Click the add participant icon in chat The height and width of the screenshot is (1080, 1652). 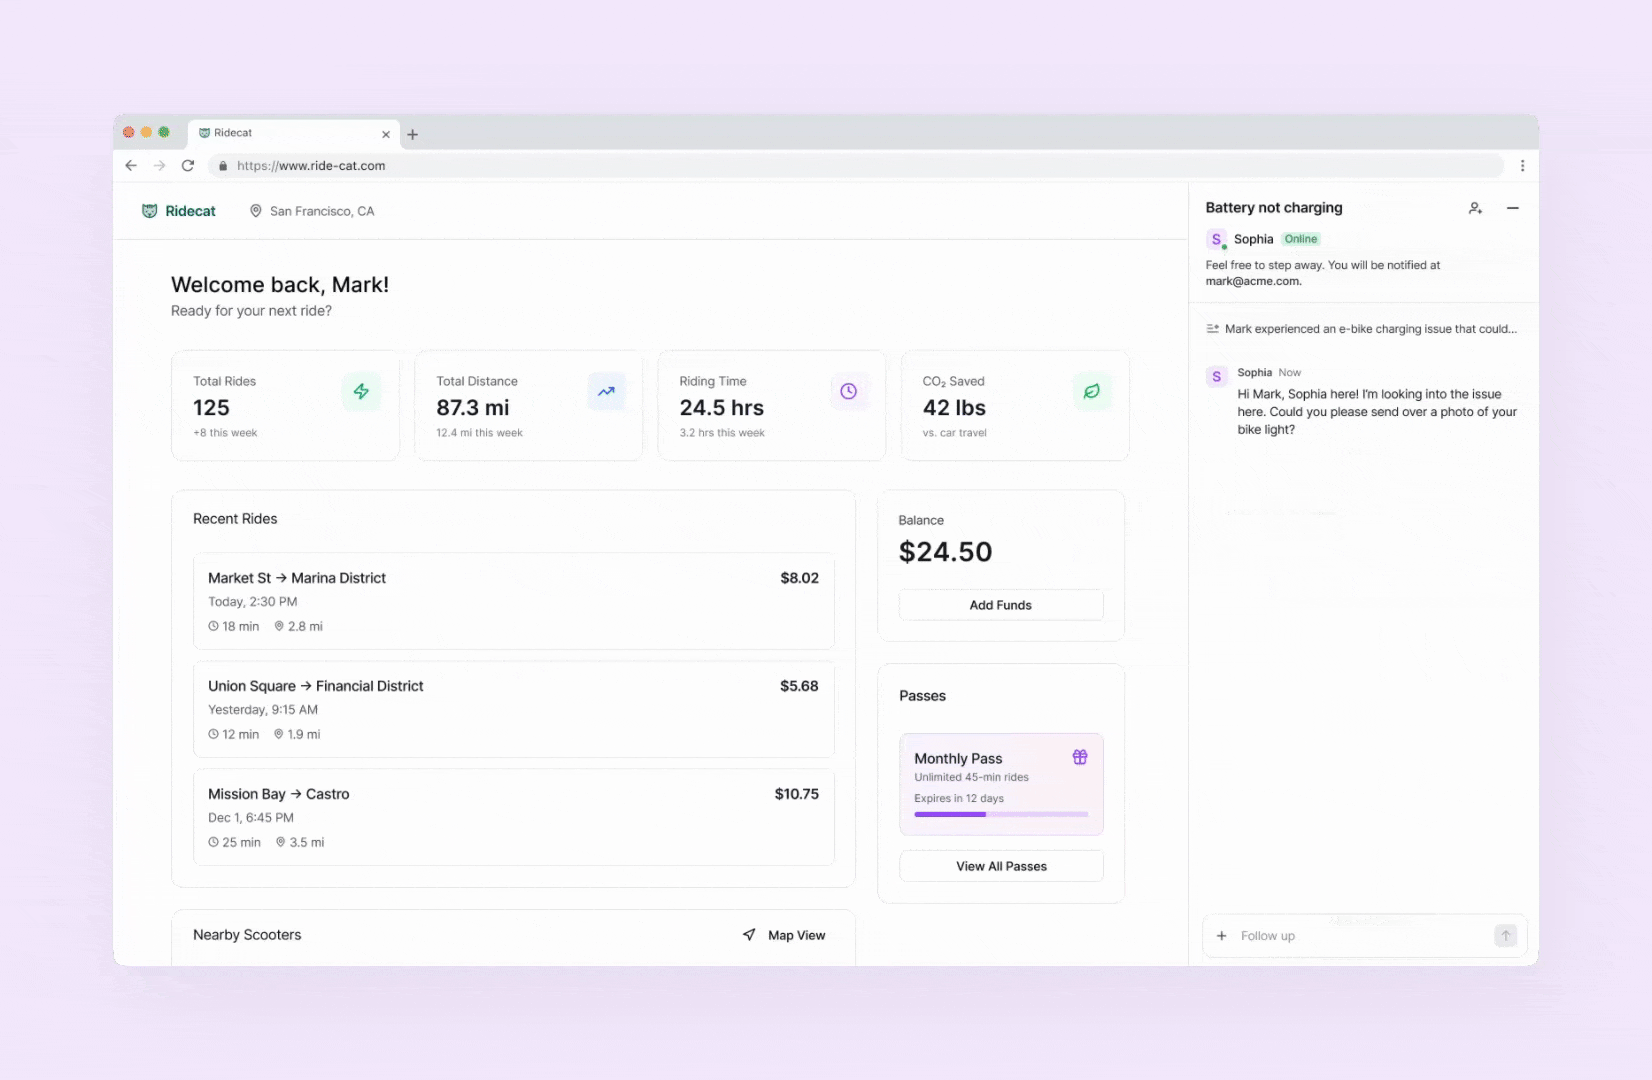tap(1475, 208)
